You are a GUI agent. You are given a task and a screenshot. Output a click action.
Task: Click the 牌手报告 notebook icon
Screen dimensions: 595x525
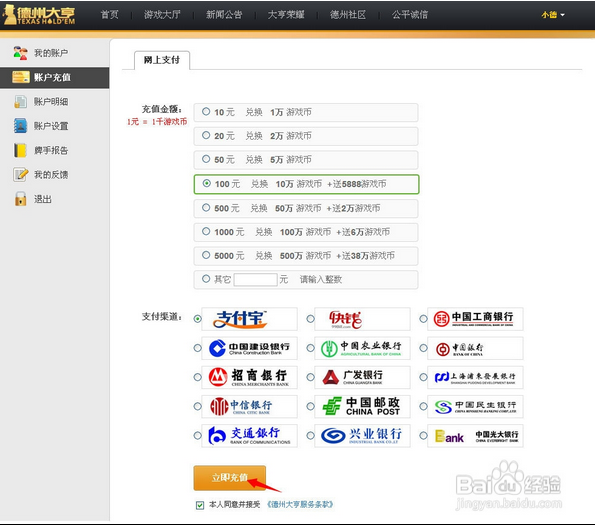click(x=20, y=150)
